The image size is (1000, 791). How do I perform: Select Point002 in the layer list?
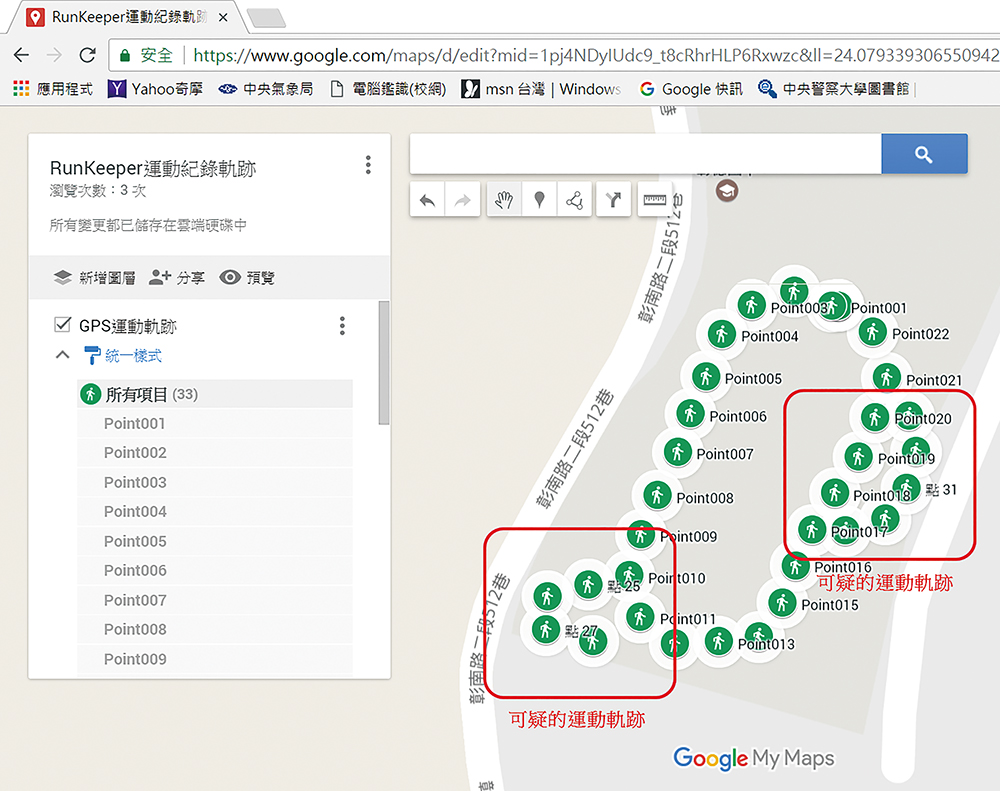tap(215, 453)
